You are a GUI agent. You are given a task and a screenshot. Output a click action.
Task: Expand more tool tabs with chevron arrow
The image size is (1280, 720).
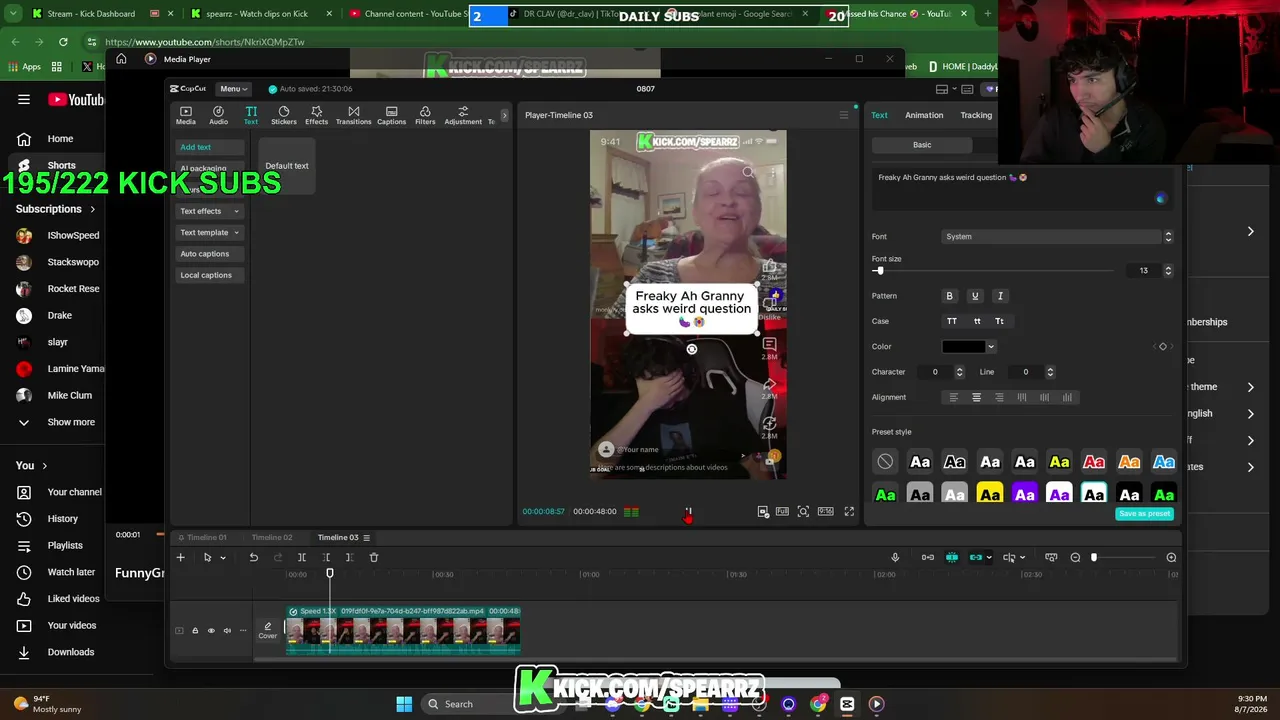click(504, 115)
